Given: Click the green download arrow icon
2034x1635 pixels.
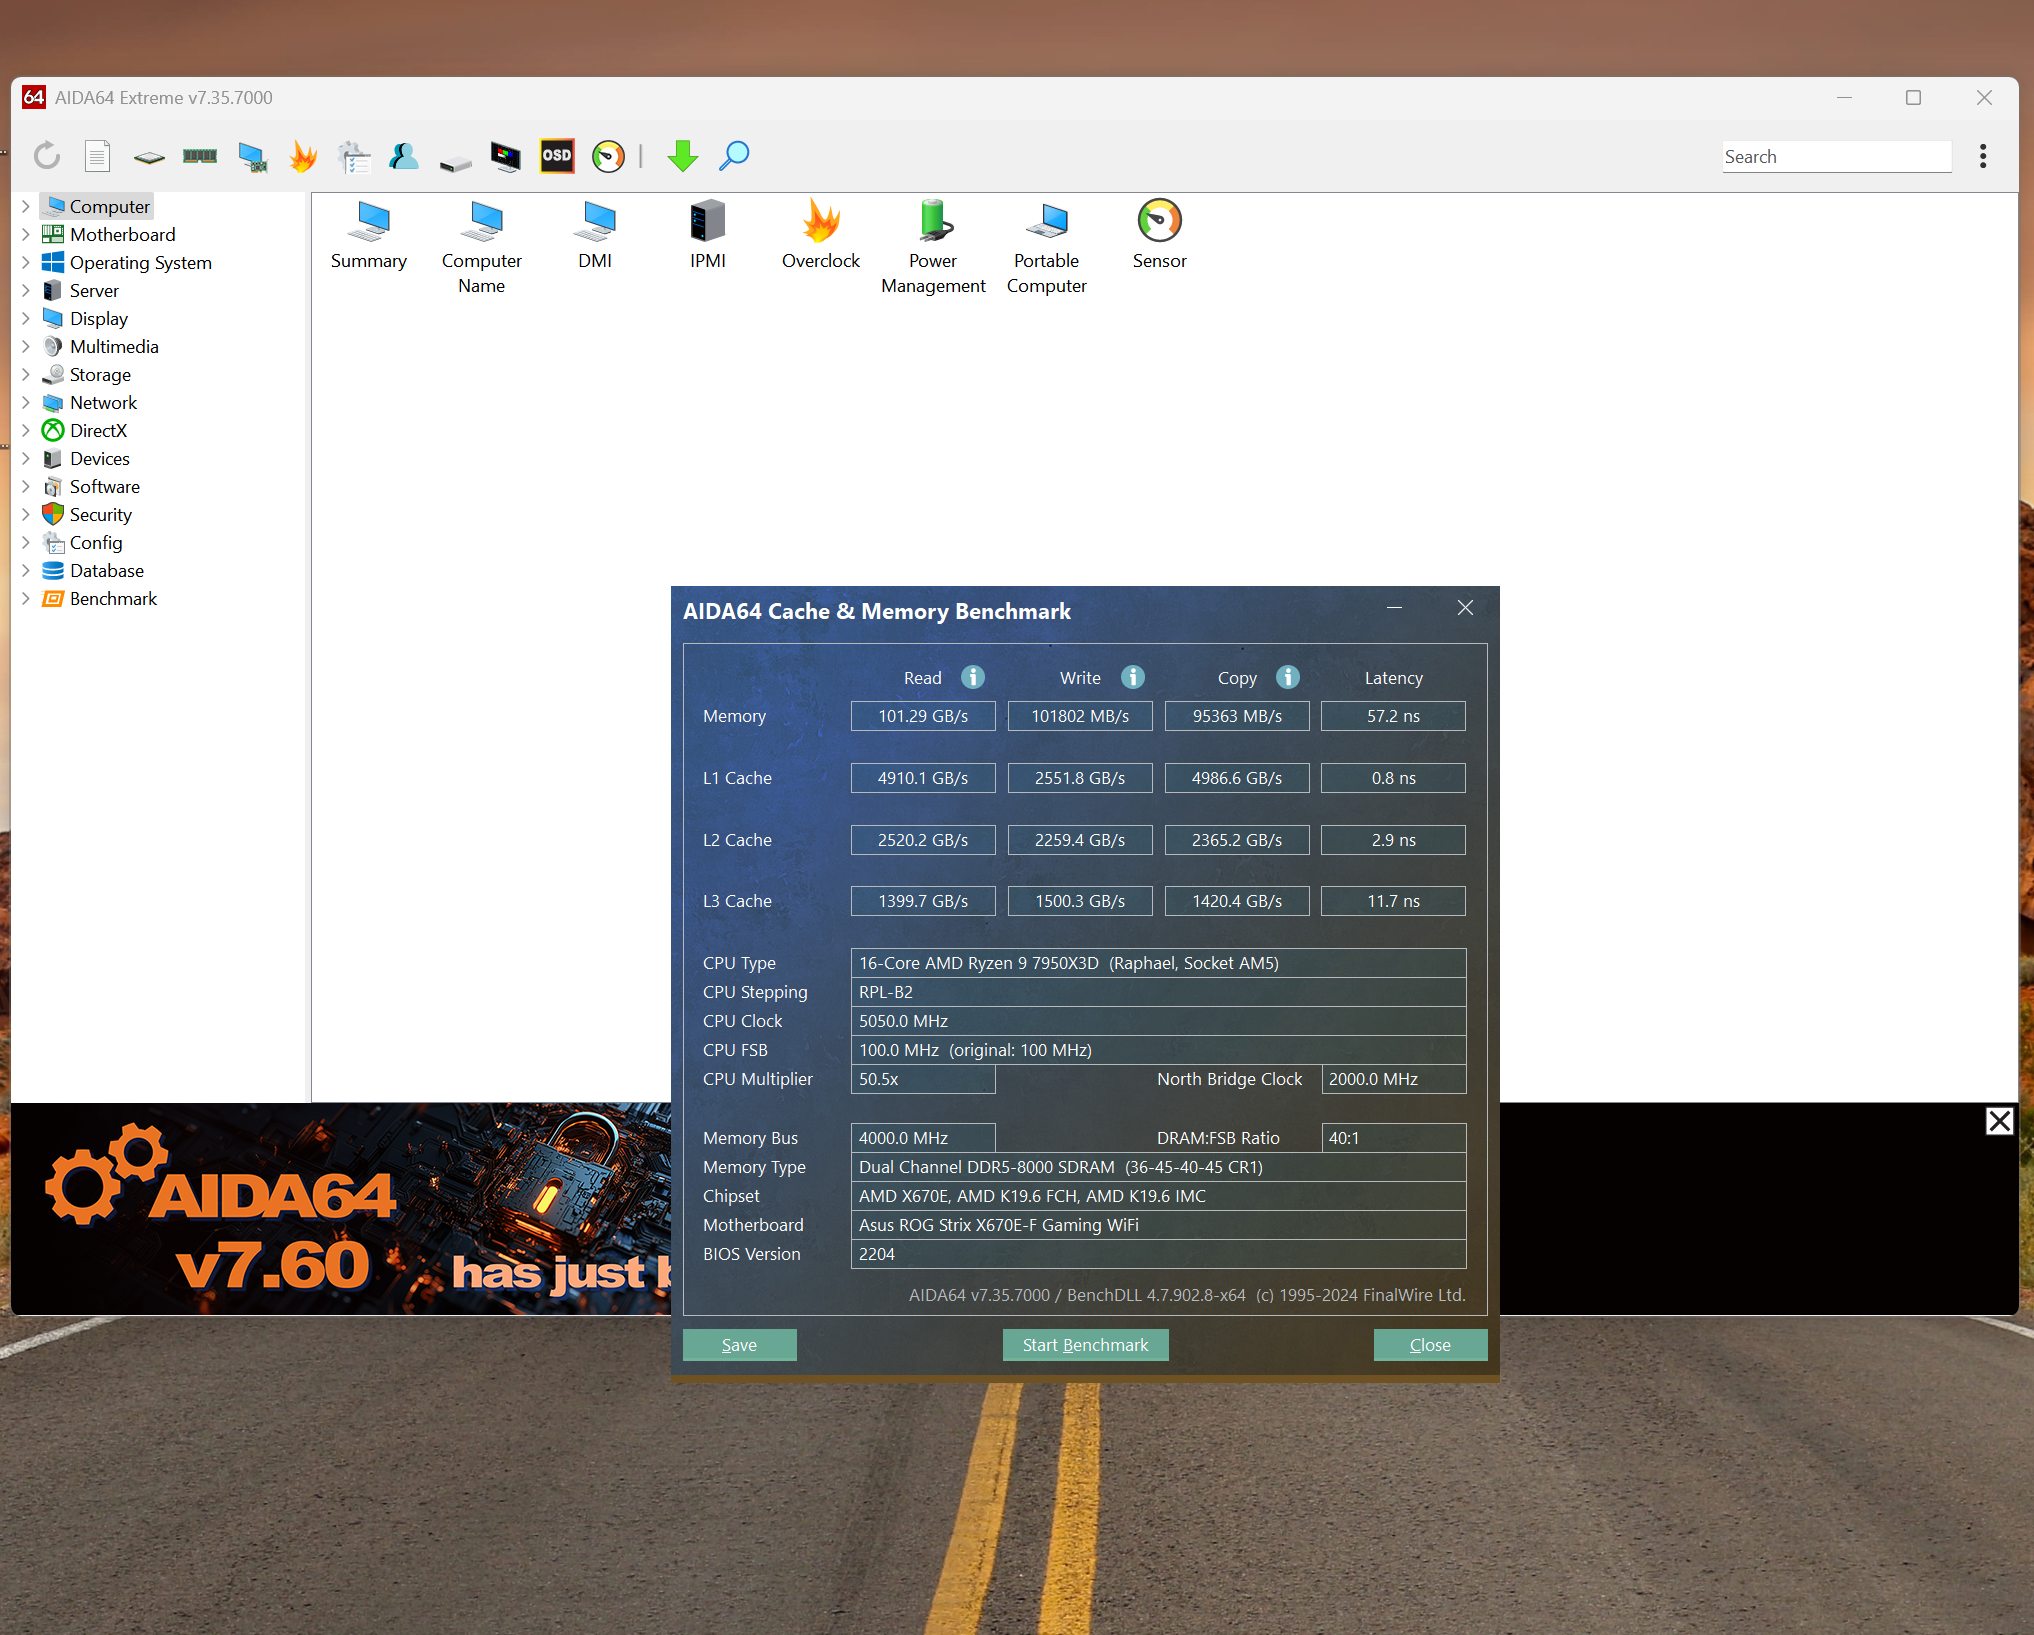Looking at the screenshot, I should pyautogui.click(x=683, y=156).
